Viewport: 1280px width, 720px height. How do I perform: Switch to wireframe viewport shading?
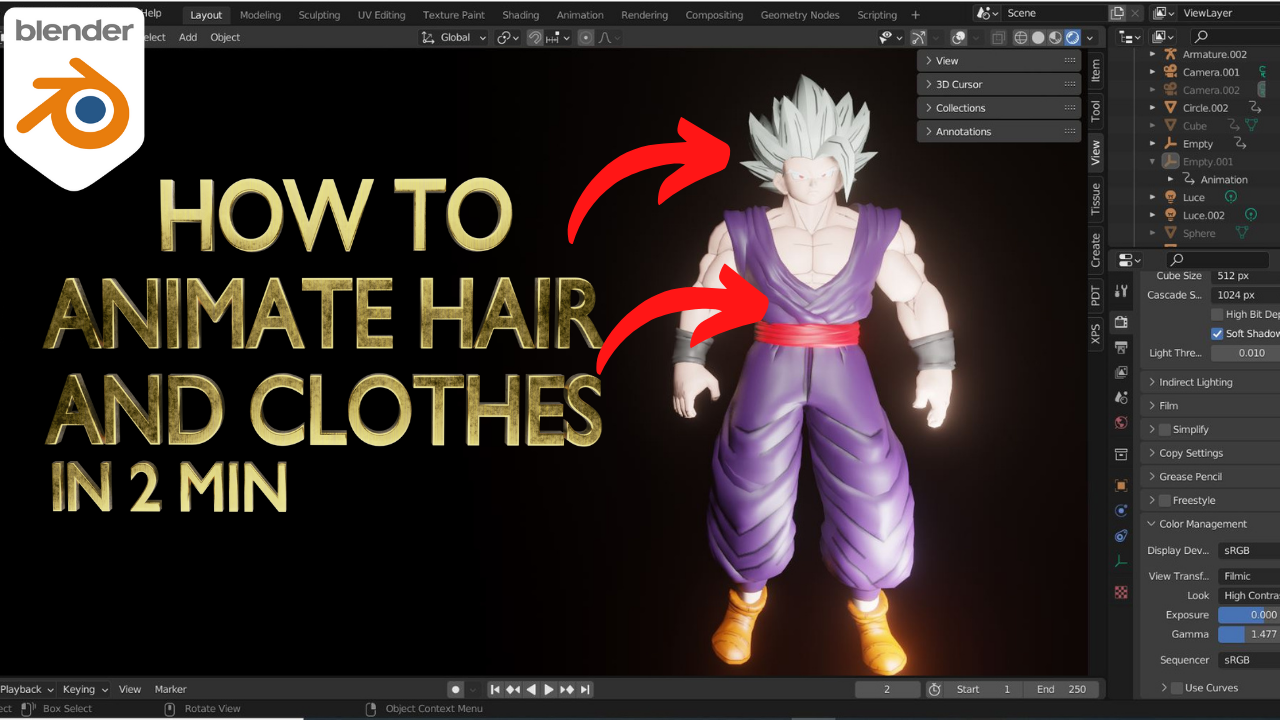(1021, 38)
